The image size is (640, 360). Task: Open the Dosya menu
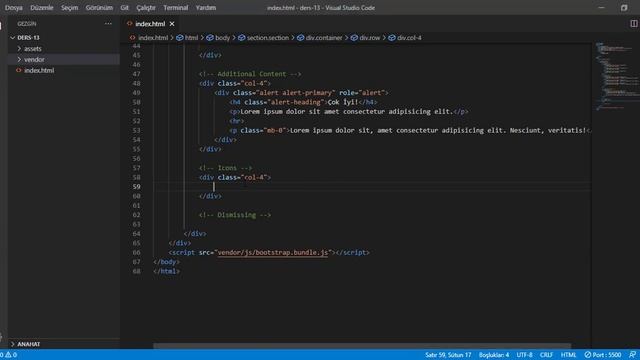[13, 8]
